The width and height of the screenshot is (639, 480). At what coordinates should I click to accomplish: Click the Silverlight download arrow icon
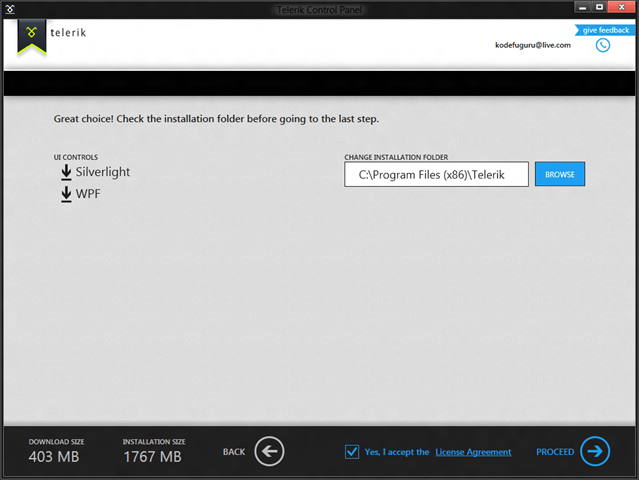[66, 172]
